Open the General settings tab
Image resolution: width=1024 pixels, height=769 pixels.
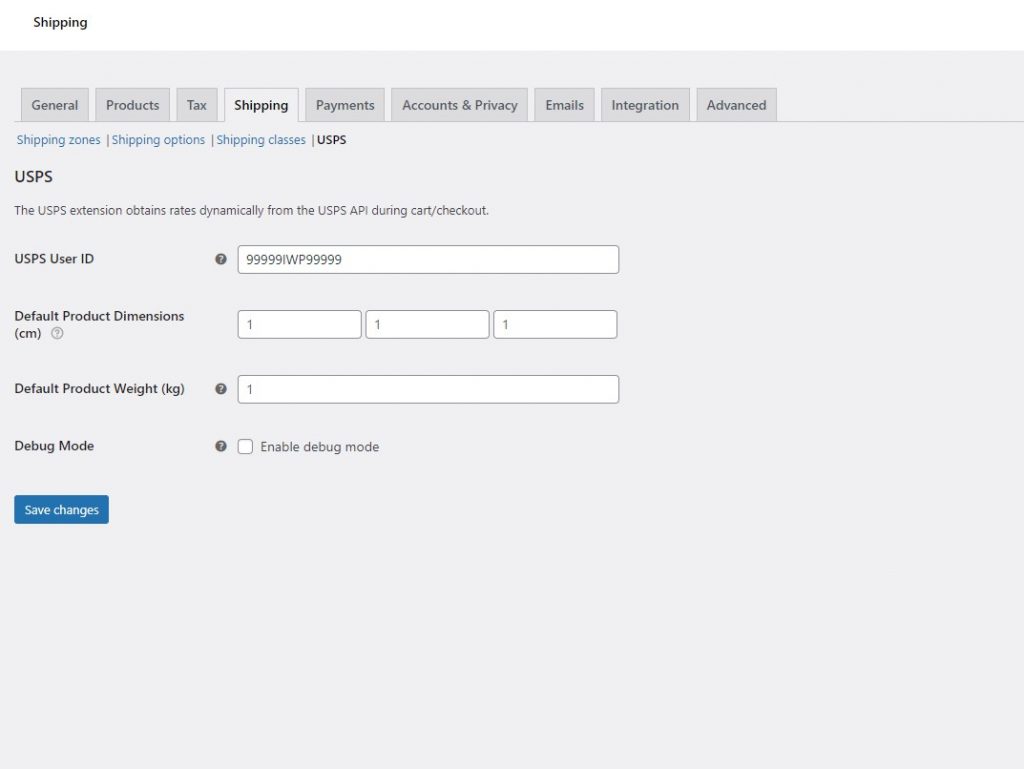[x=55, y=105]
